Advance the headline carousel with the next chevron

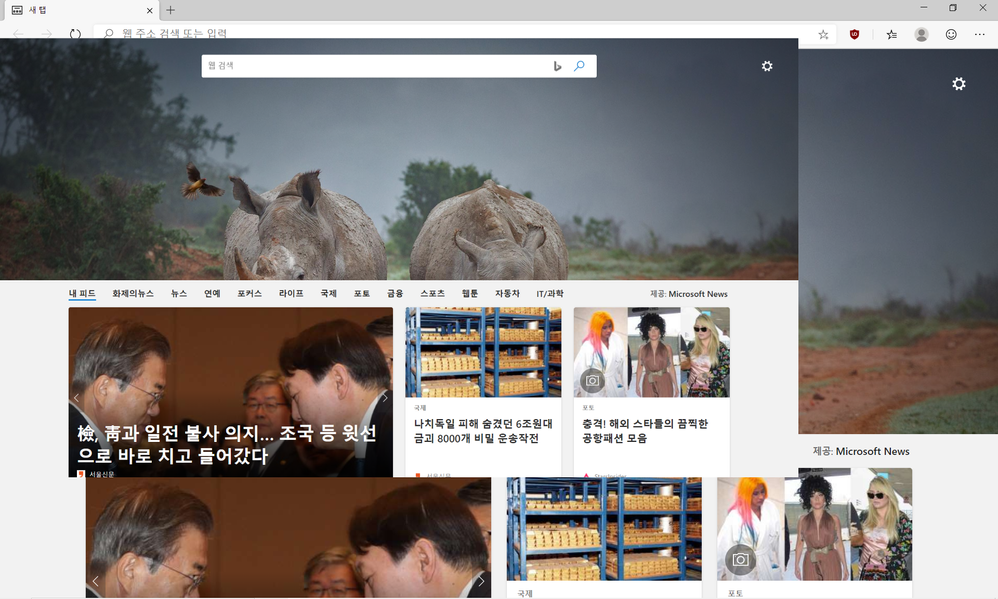[x=384, y=398]
